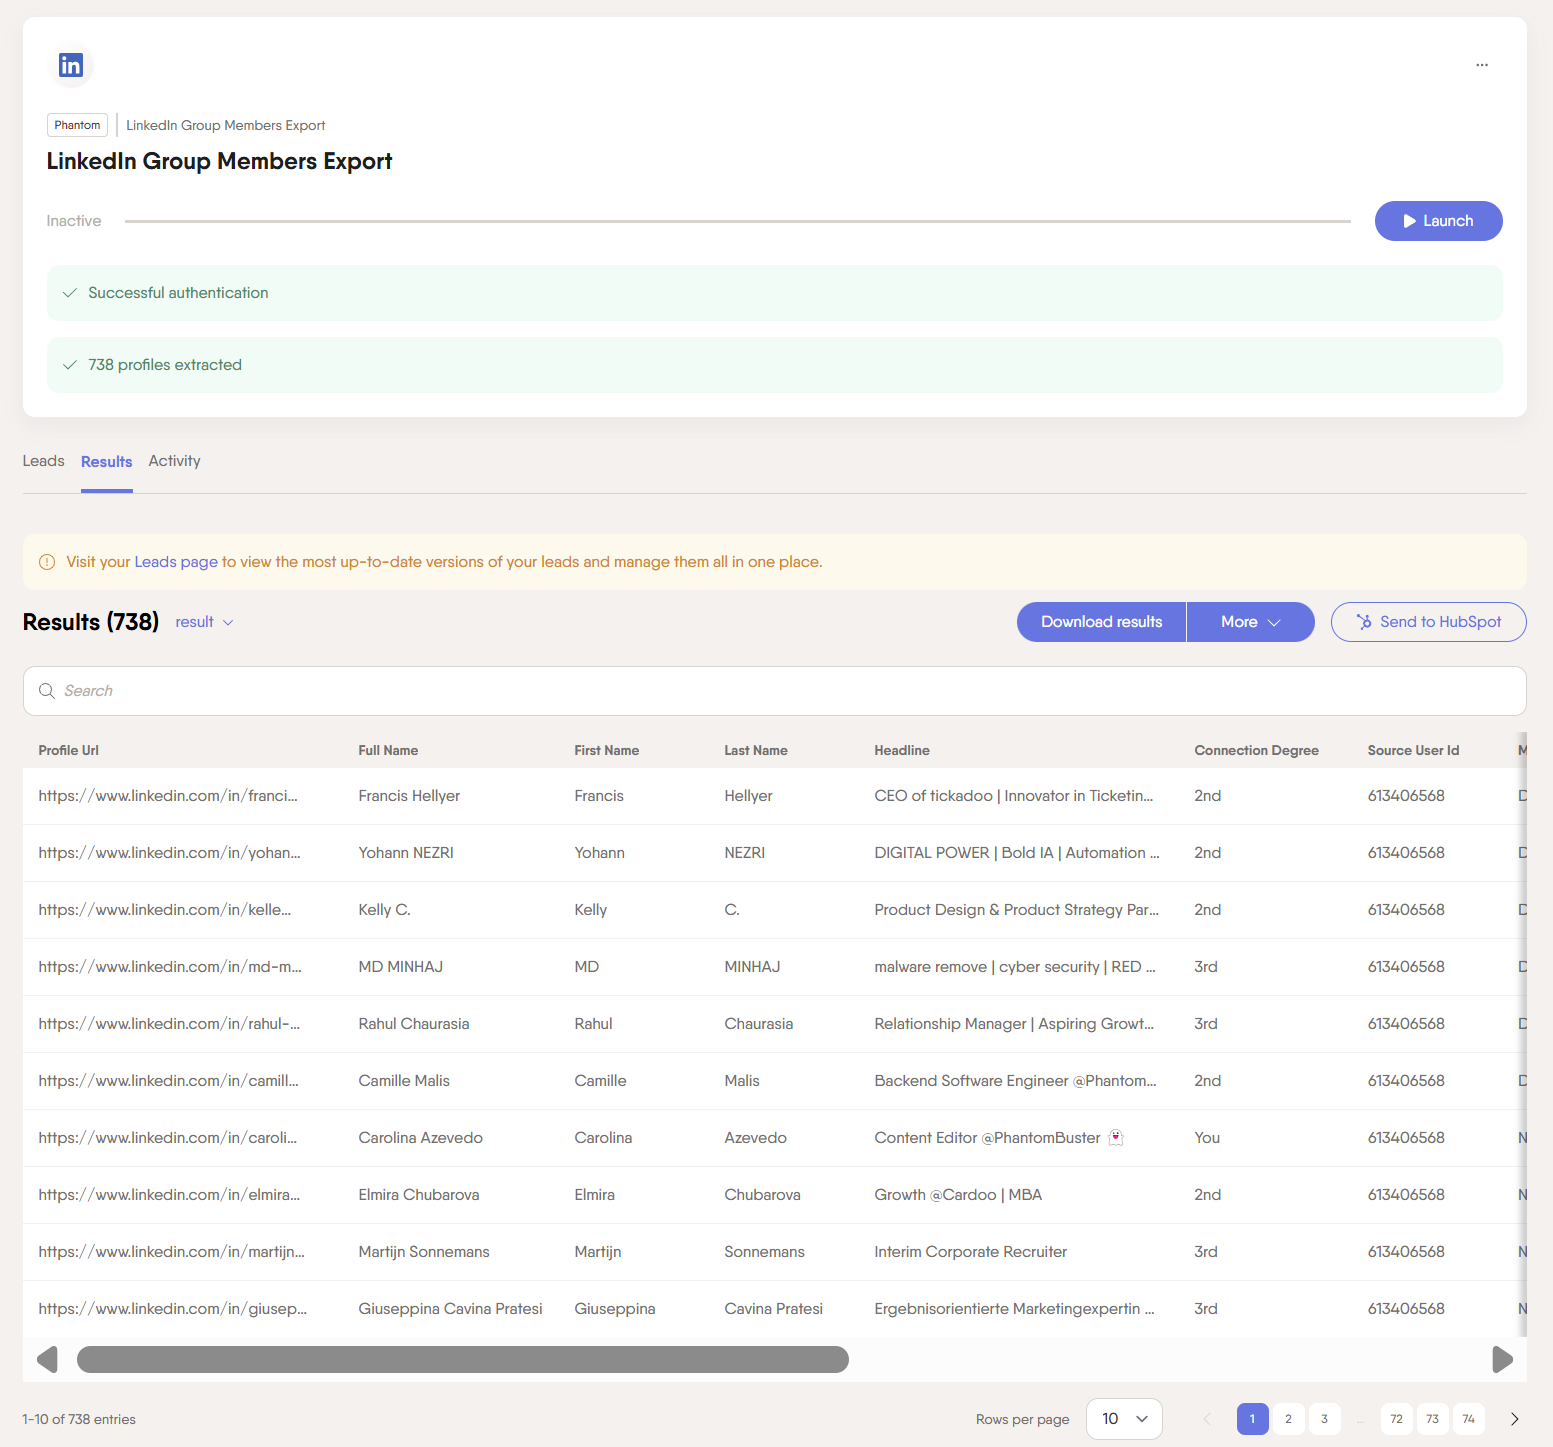Click the MD MINHAJ full name cell
1553x1447 pixels.
tap(400, 967)
